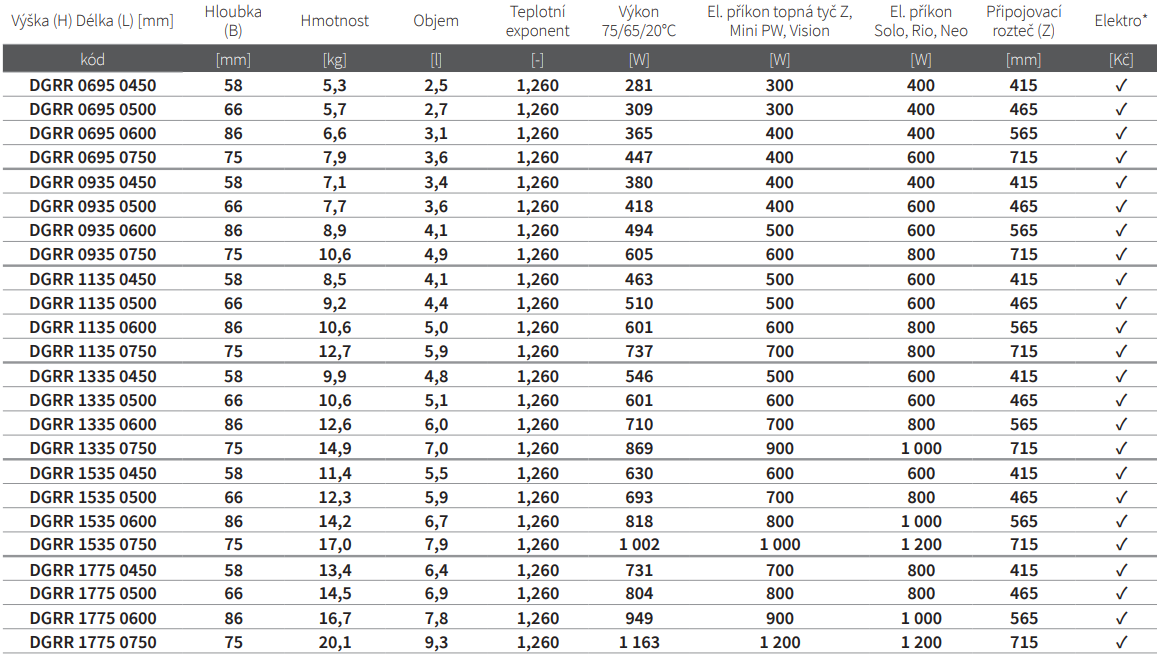Click the Výkon 75/65/20°C column header
This screenshot has height=671, width=1162.
tap(639, 21)
